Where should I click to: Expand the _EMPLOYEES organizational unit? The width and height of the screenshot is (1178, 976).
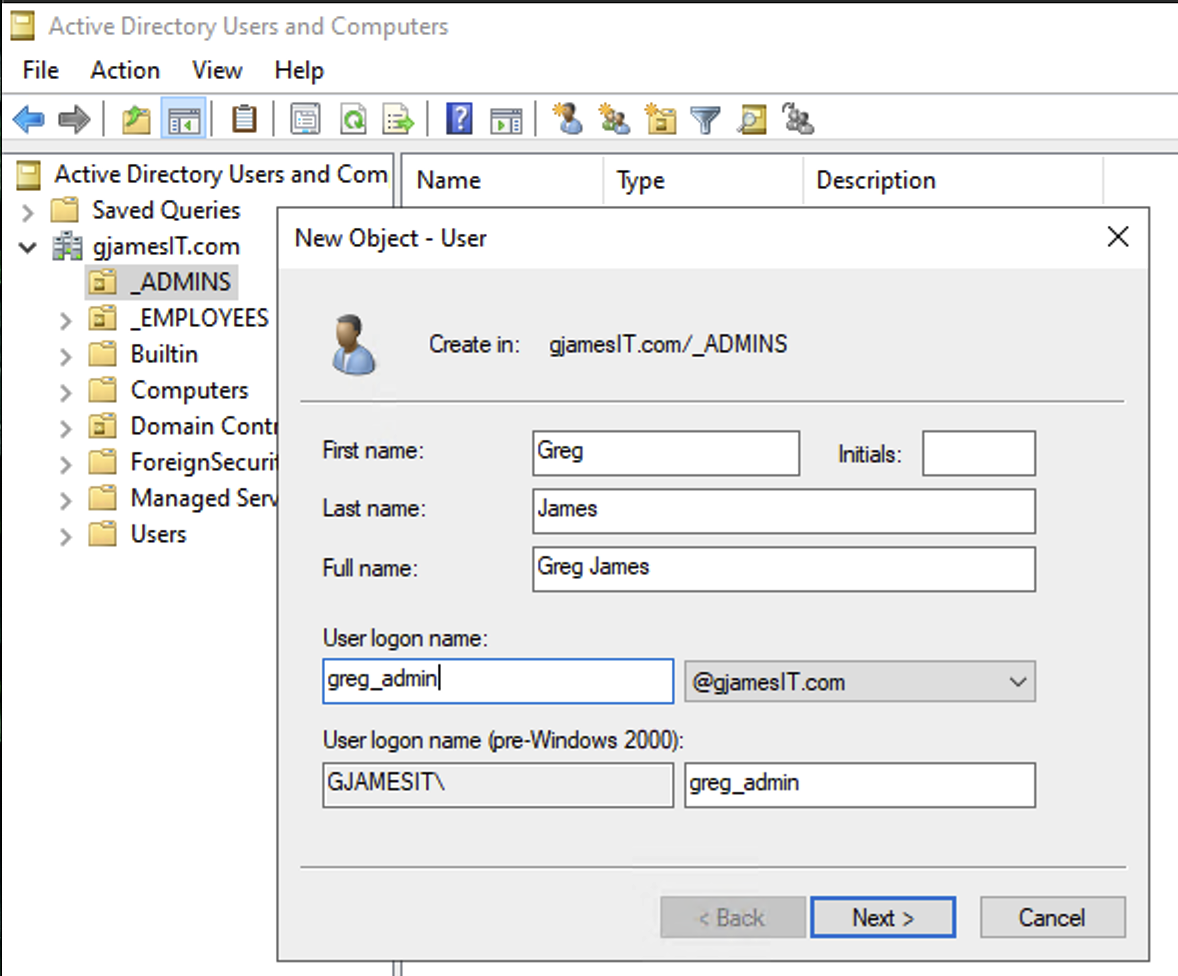pyautogui.click(x=64, y=318)
